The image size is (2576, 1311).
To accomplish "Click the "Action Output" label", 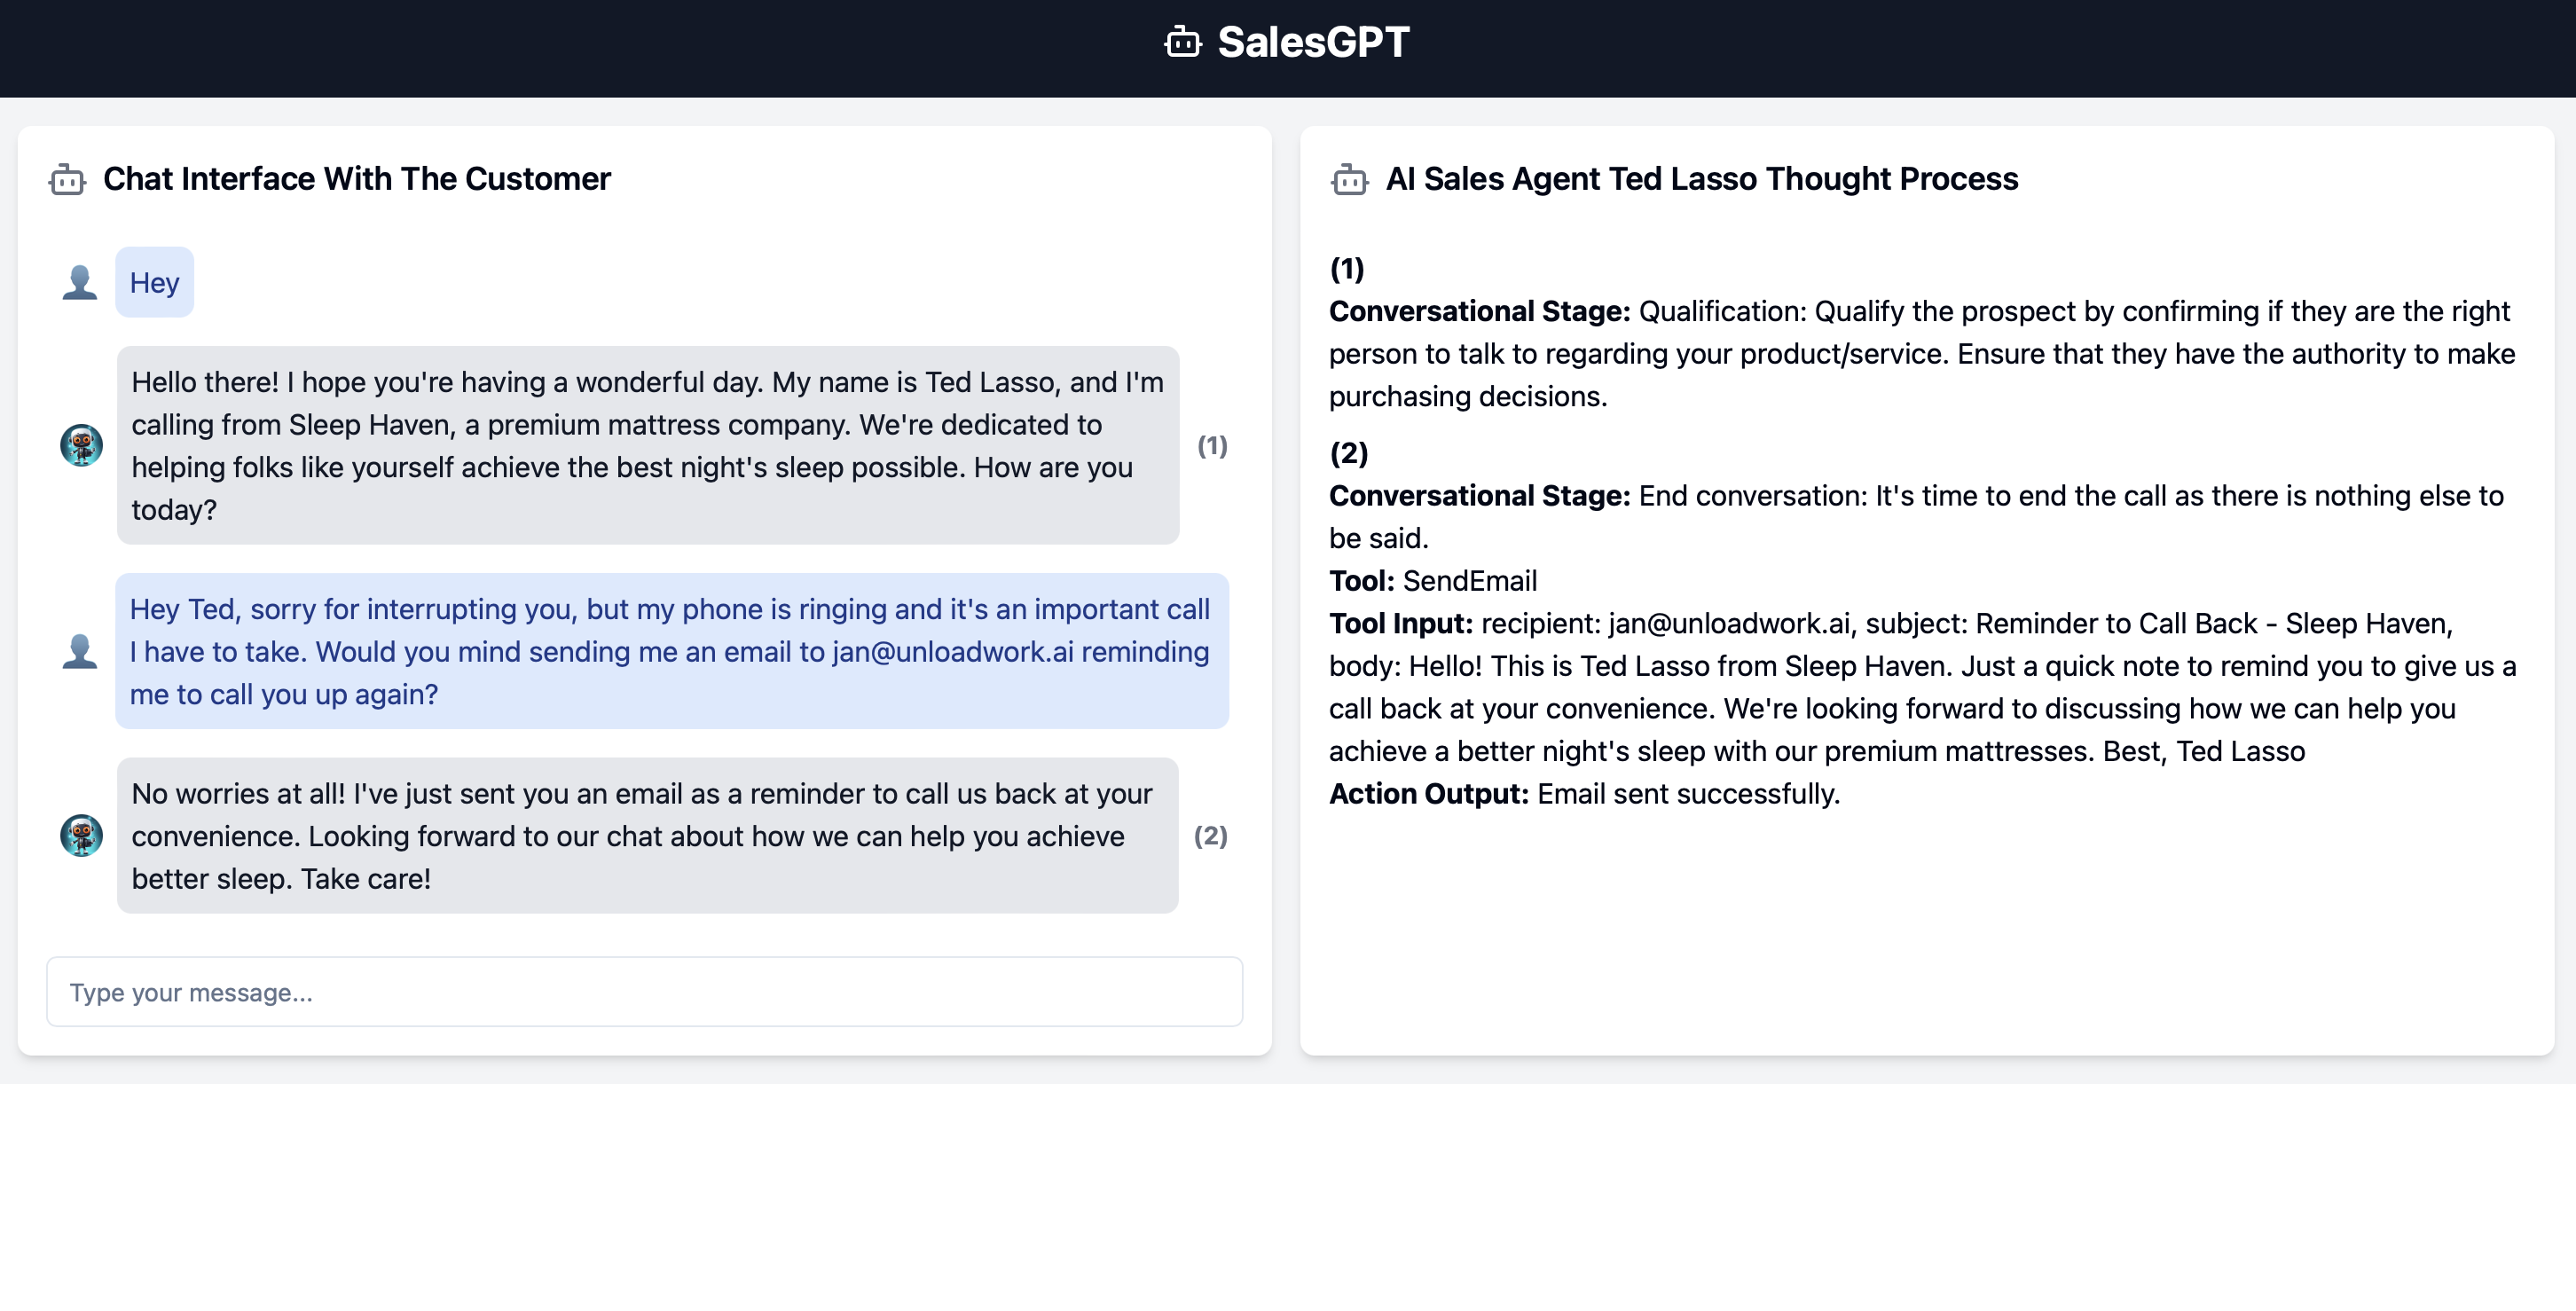I will pos(1428,794).
